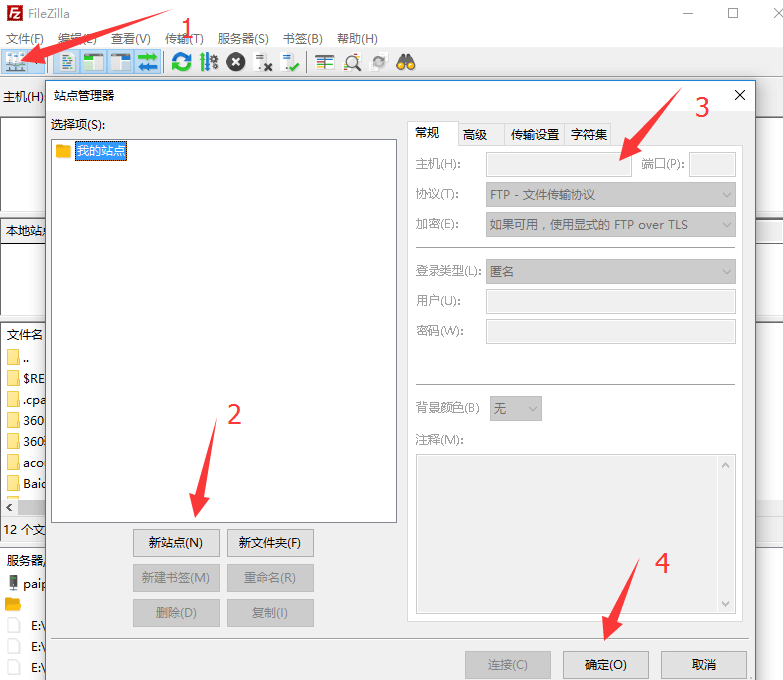Refresh file lists with the green arrows icon
The height and width of the screenshot is (680, 783).
click(181, 62)
